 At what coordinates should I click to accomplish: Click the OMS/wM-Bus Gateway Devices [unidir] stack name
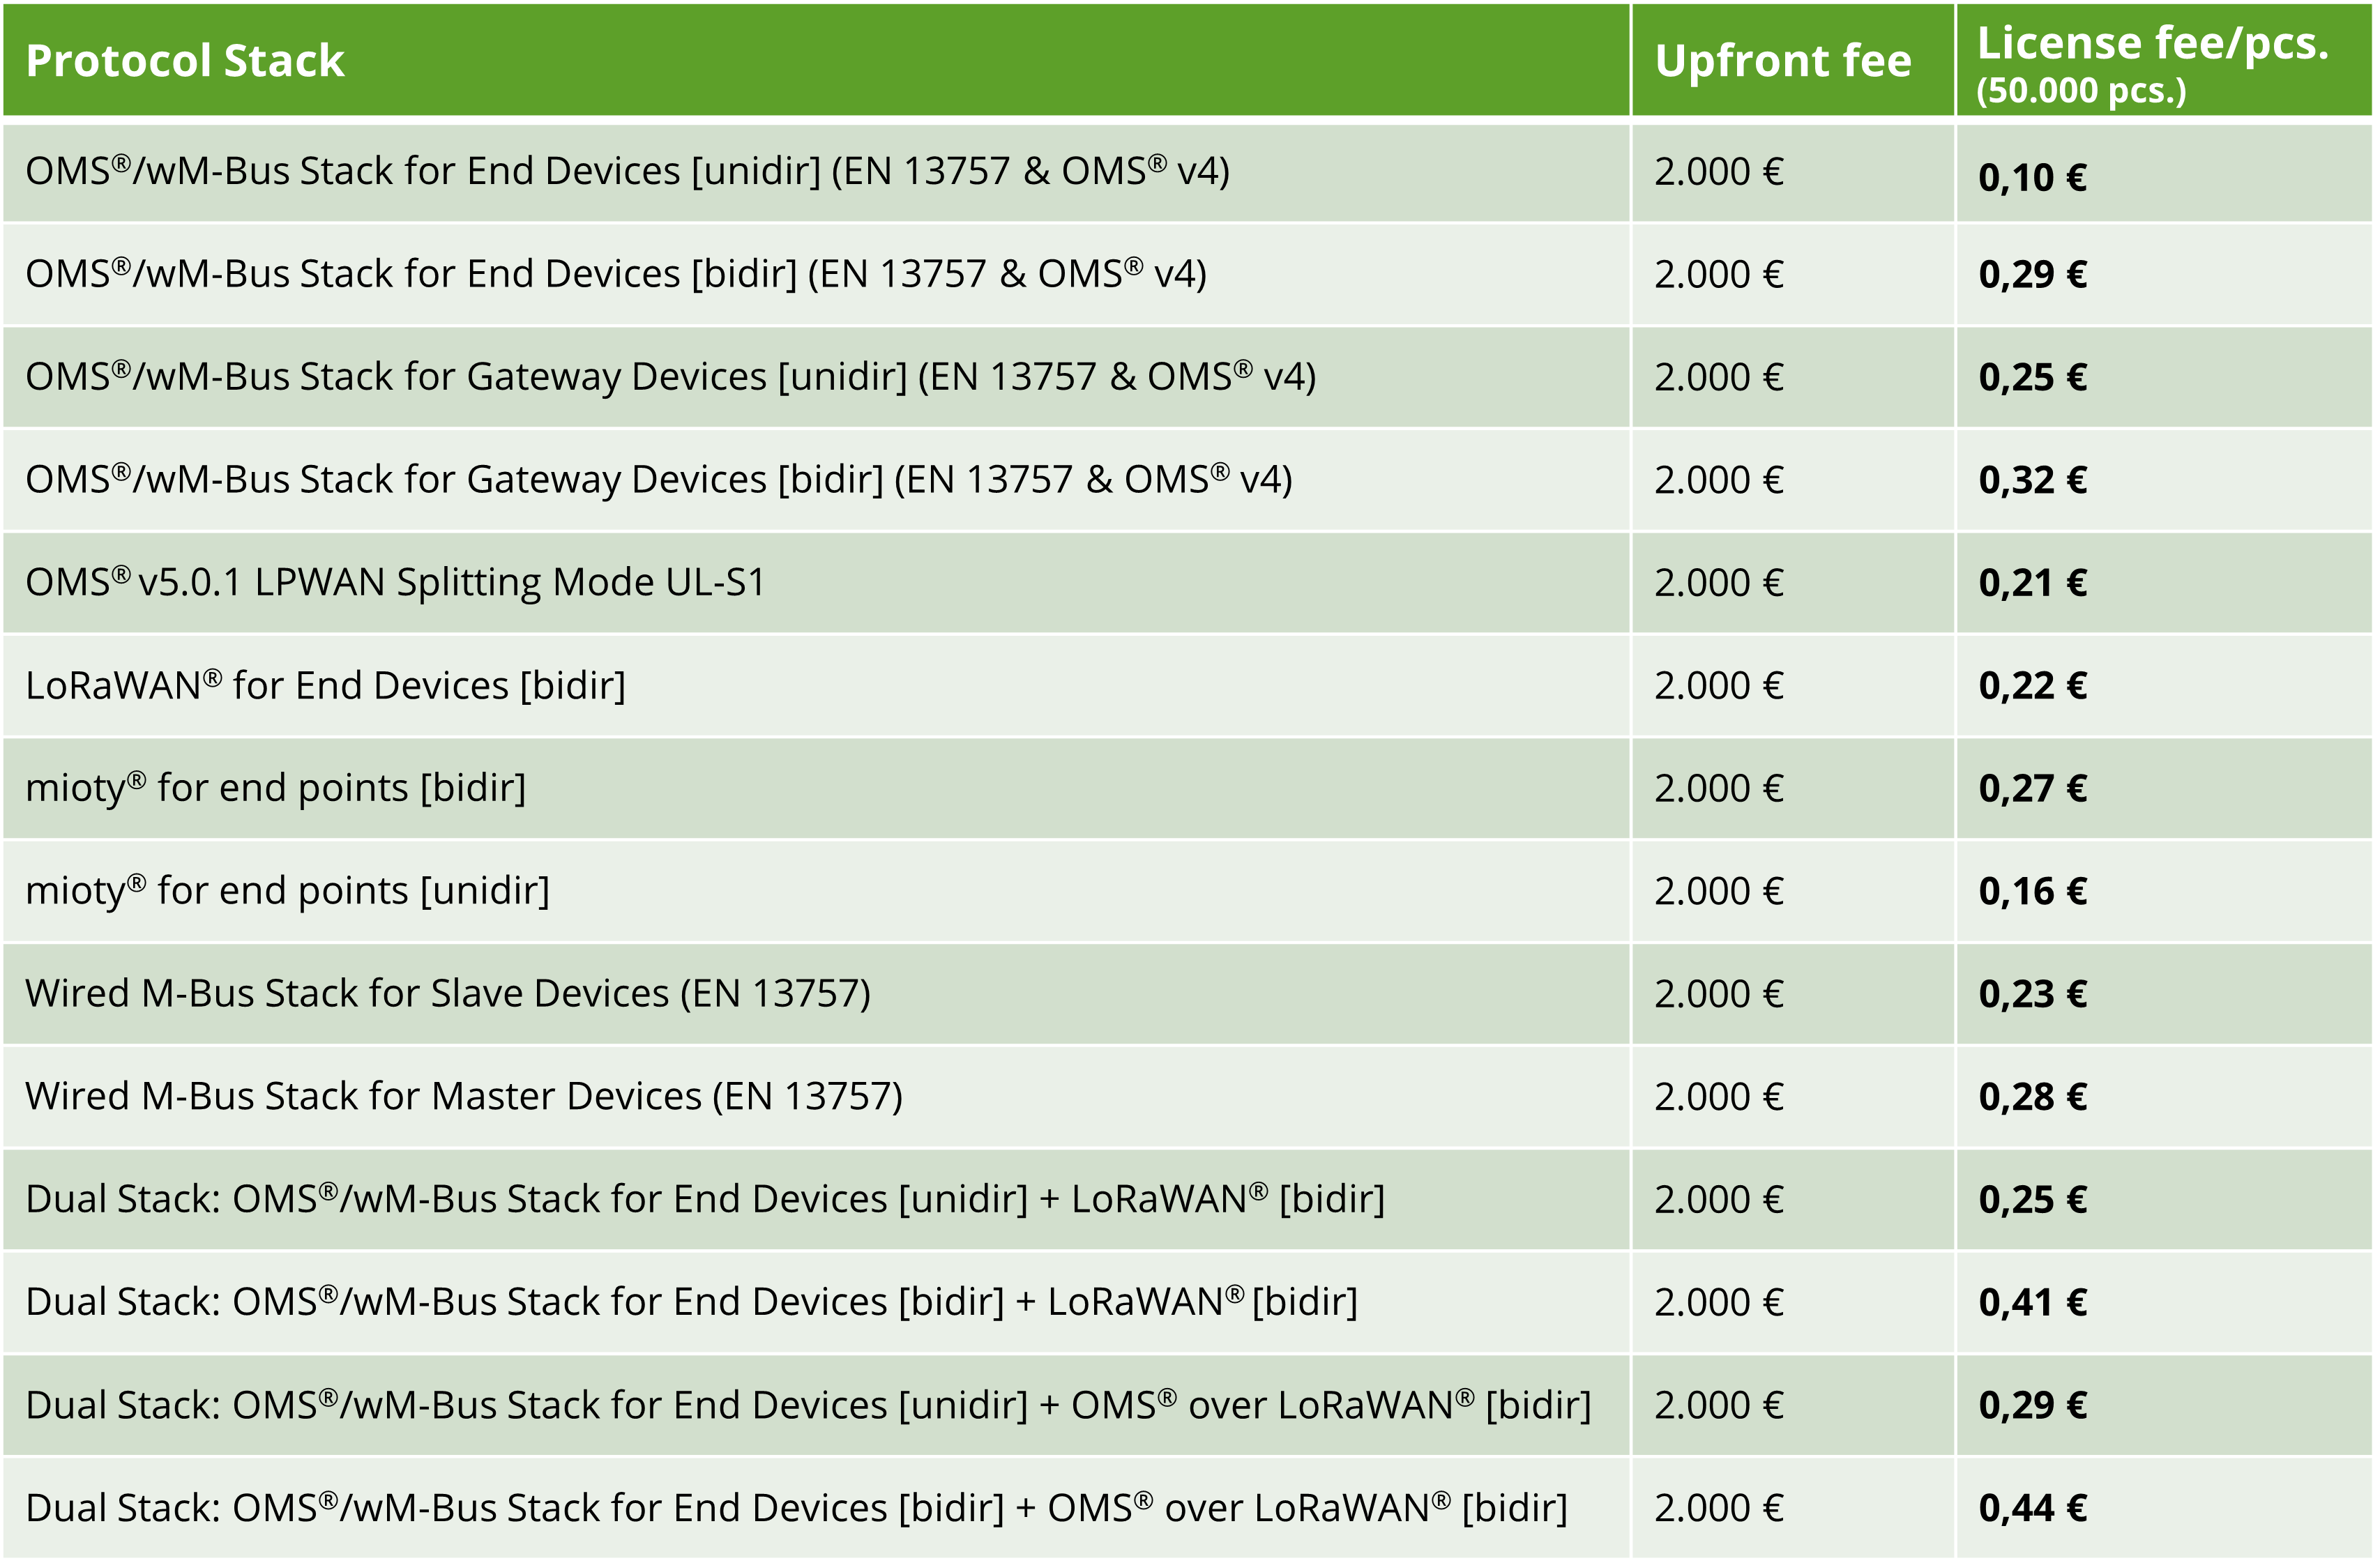pos(670,378)
